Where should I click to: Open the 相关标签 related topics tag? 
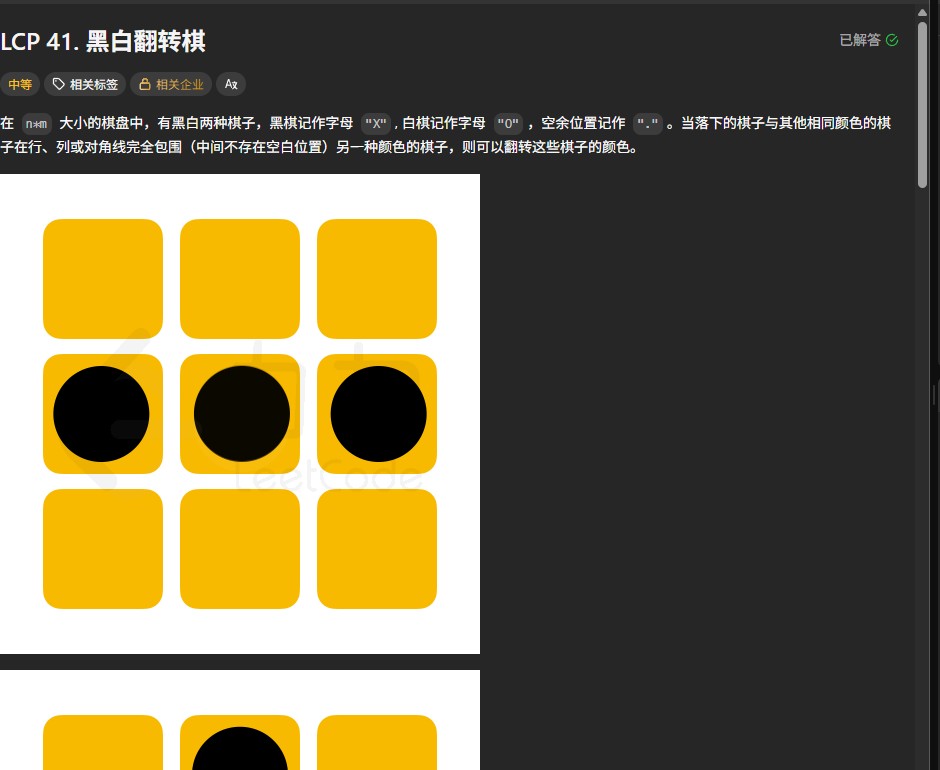pos(85,85)
